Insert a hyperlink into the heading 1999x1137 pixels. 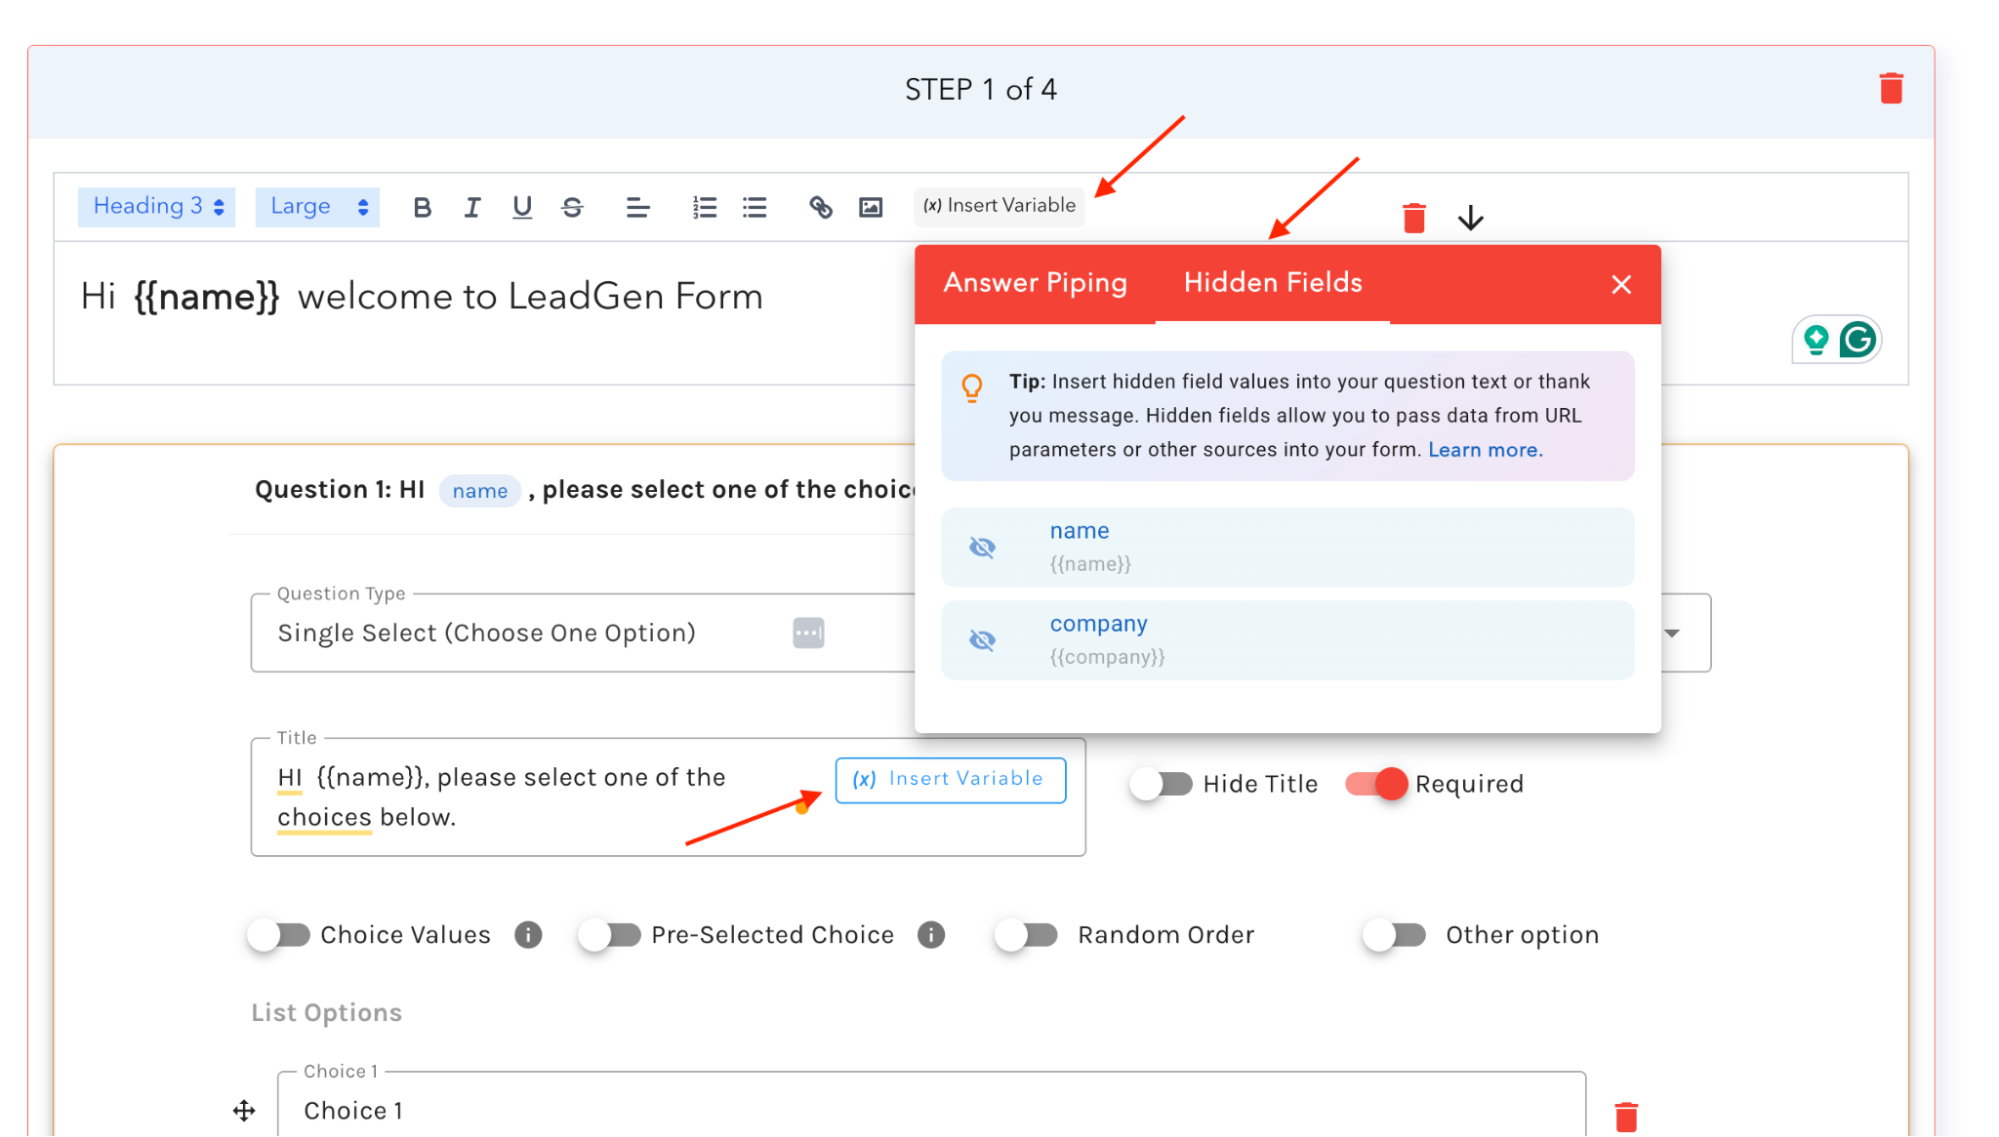click(821, 206)
